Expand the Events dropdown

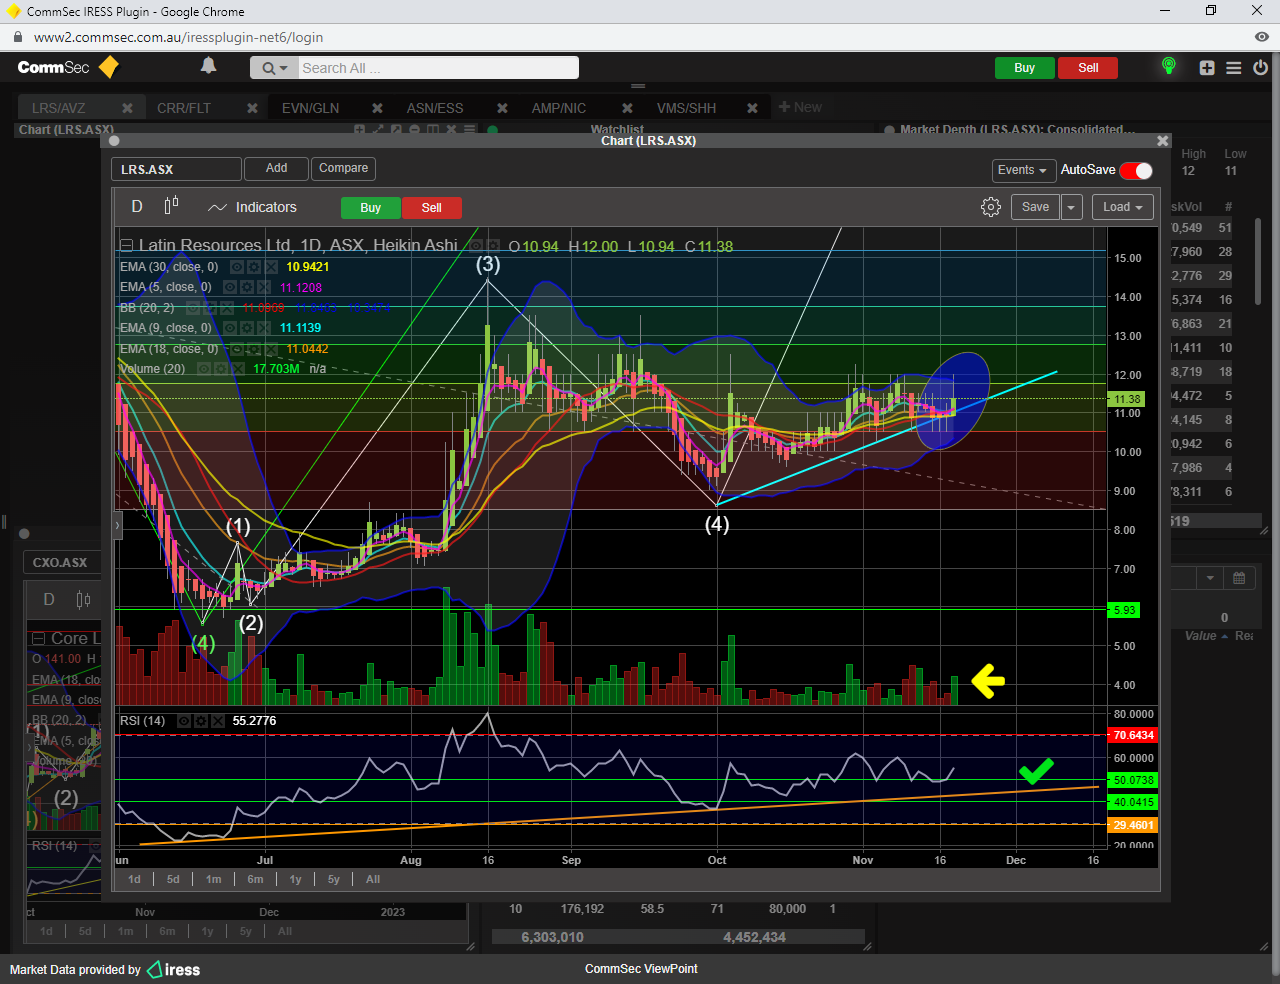click(x=1023, y=170)
